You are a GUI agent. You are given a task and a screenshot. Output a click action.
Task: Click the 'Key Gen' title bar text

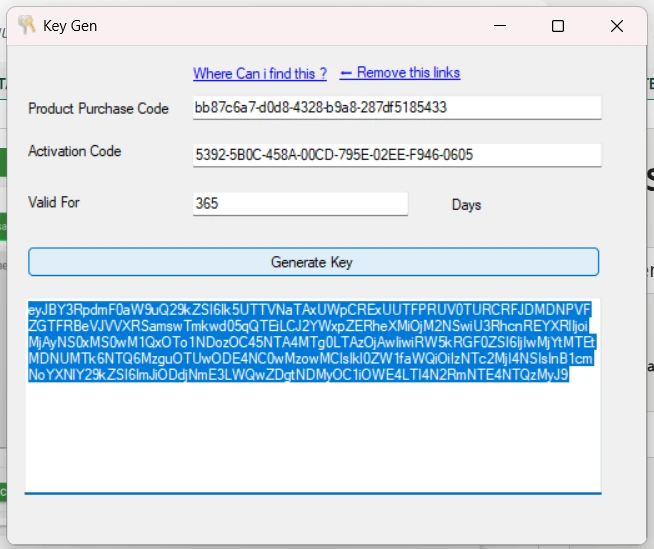pyautogui.click(x=70, y=25)
